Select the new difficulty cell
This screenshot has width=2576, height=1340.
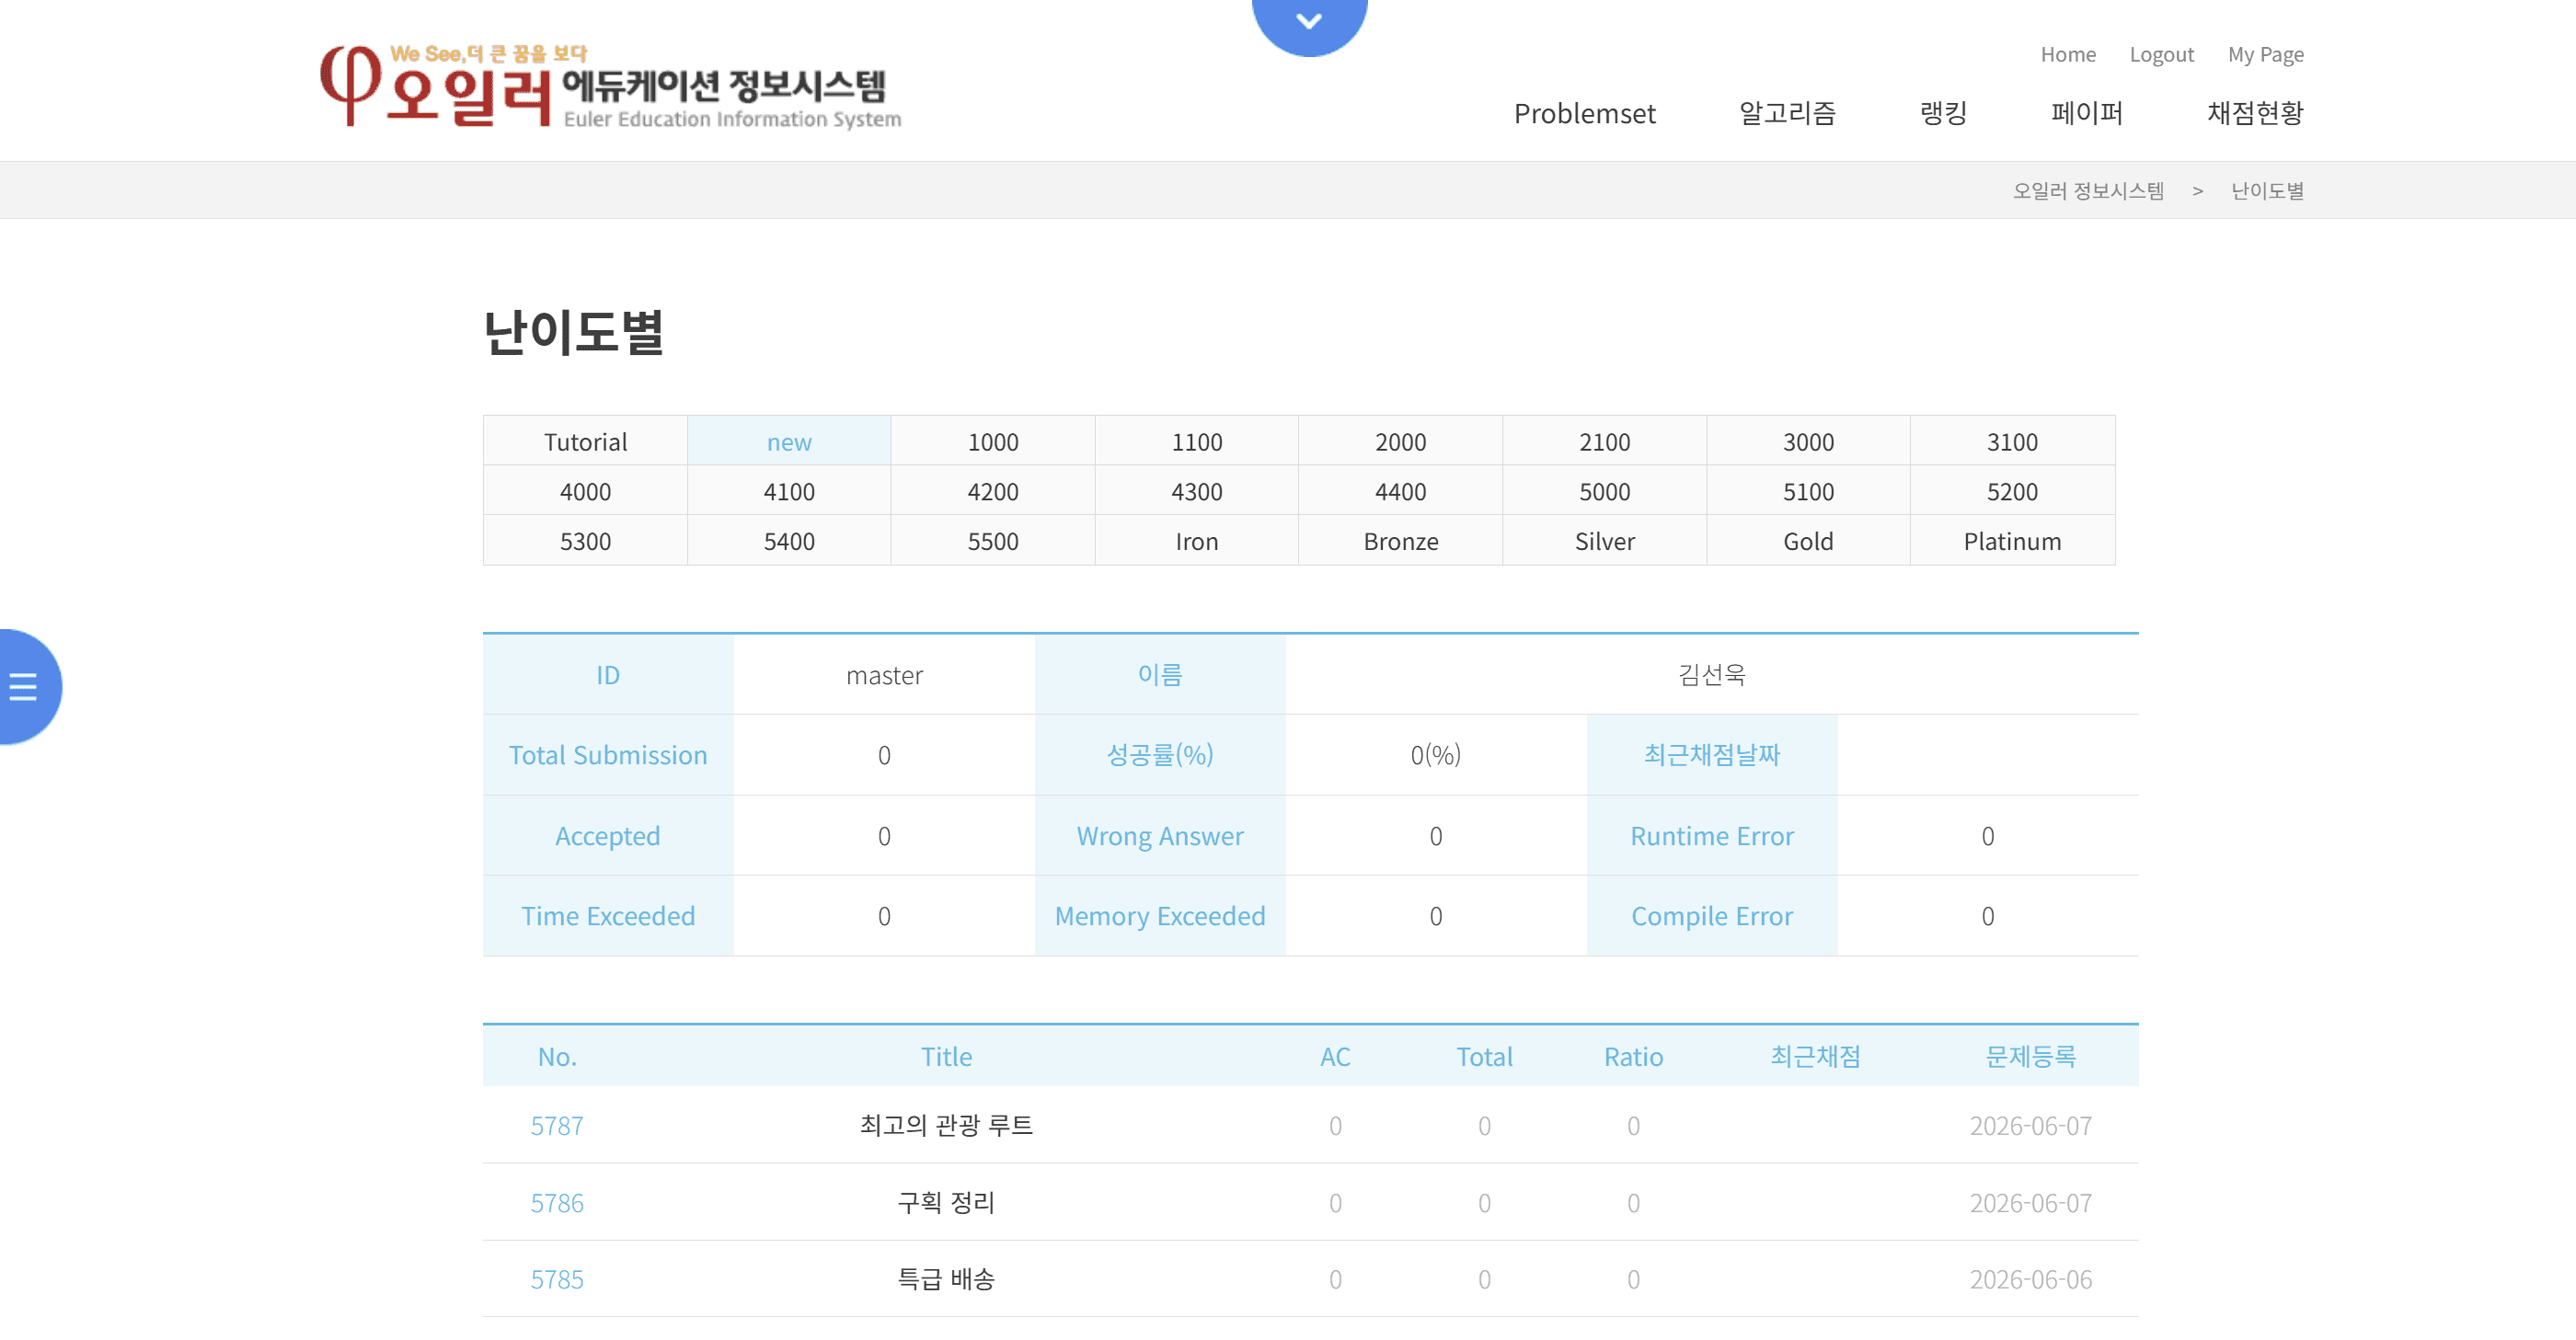click(789, 441)
